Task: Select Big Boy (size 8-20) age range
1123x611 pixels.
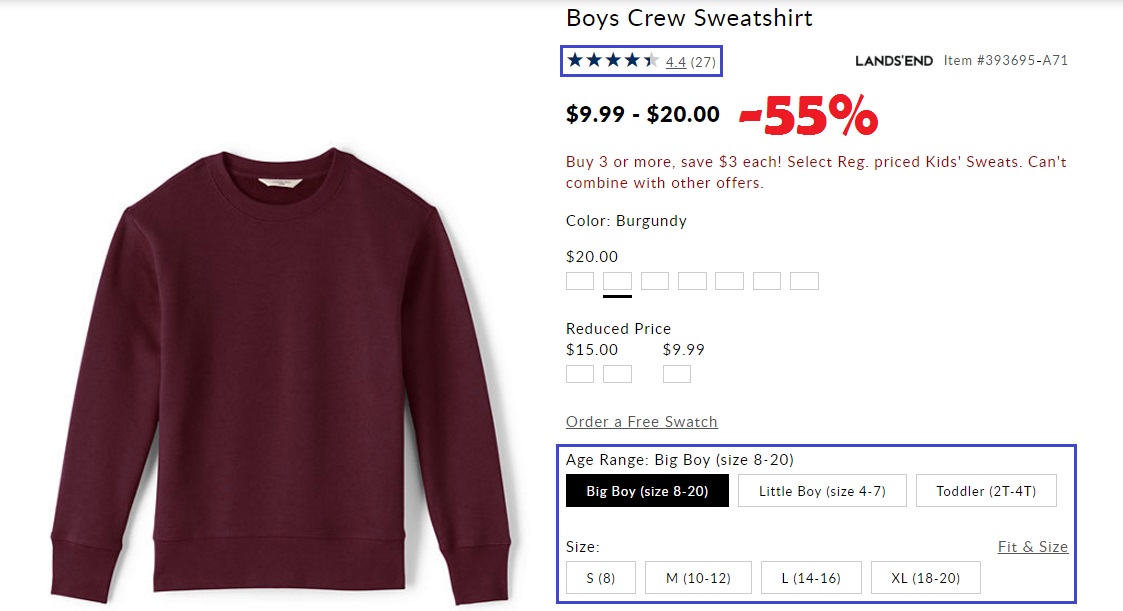Action: pos(647,491)
